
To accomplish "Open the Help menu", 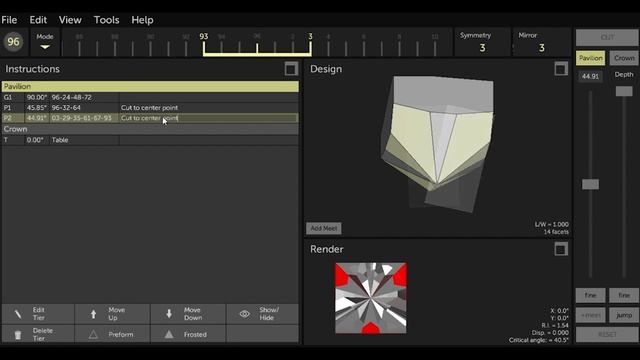I will [x=142, y=20].
